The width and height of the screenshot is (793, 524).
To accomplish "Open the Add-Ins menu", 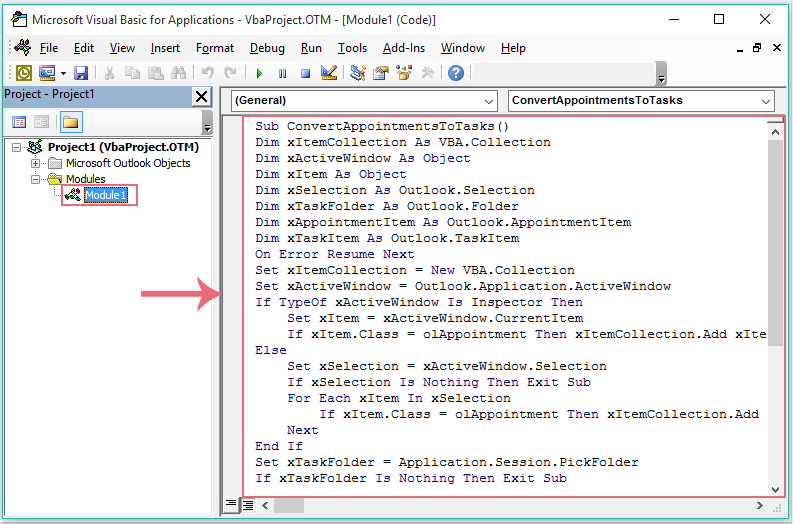I will [x=404, y=48].
